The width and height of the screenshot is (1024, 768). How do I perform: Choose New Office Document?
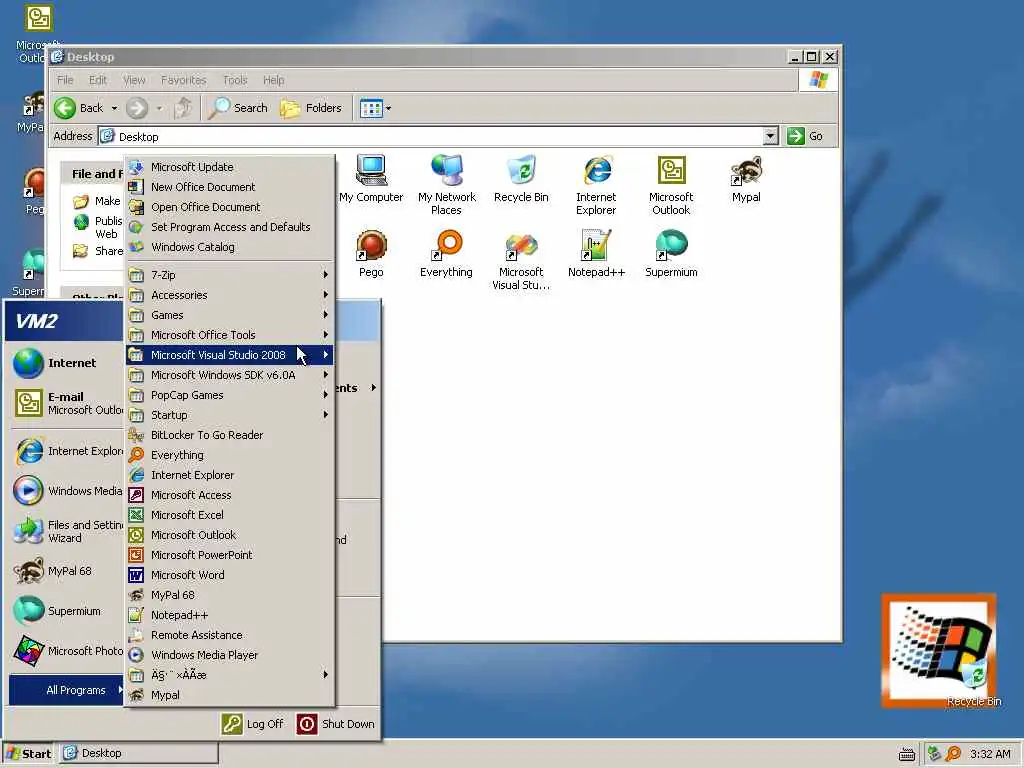click(x=230, y=187)
